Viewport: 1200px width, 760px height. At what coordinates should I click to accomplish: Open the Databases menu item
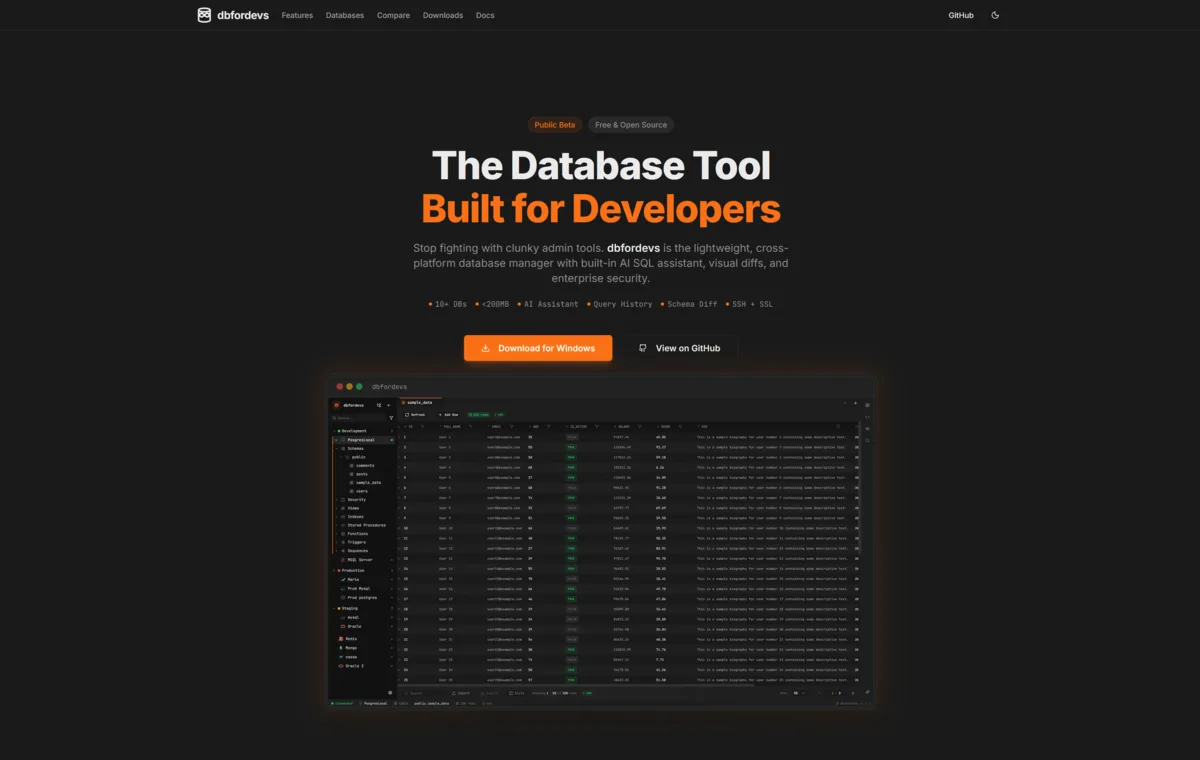point(345,15)
